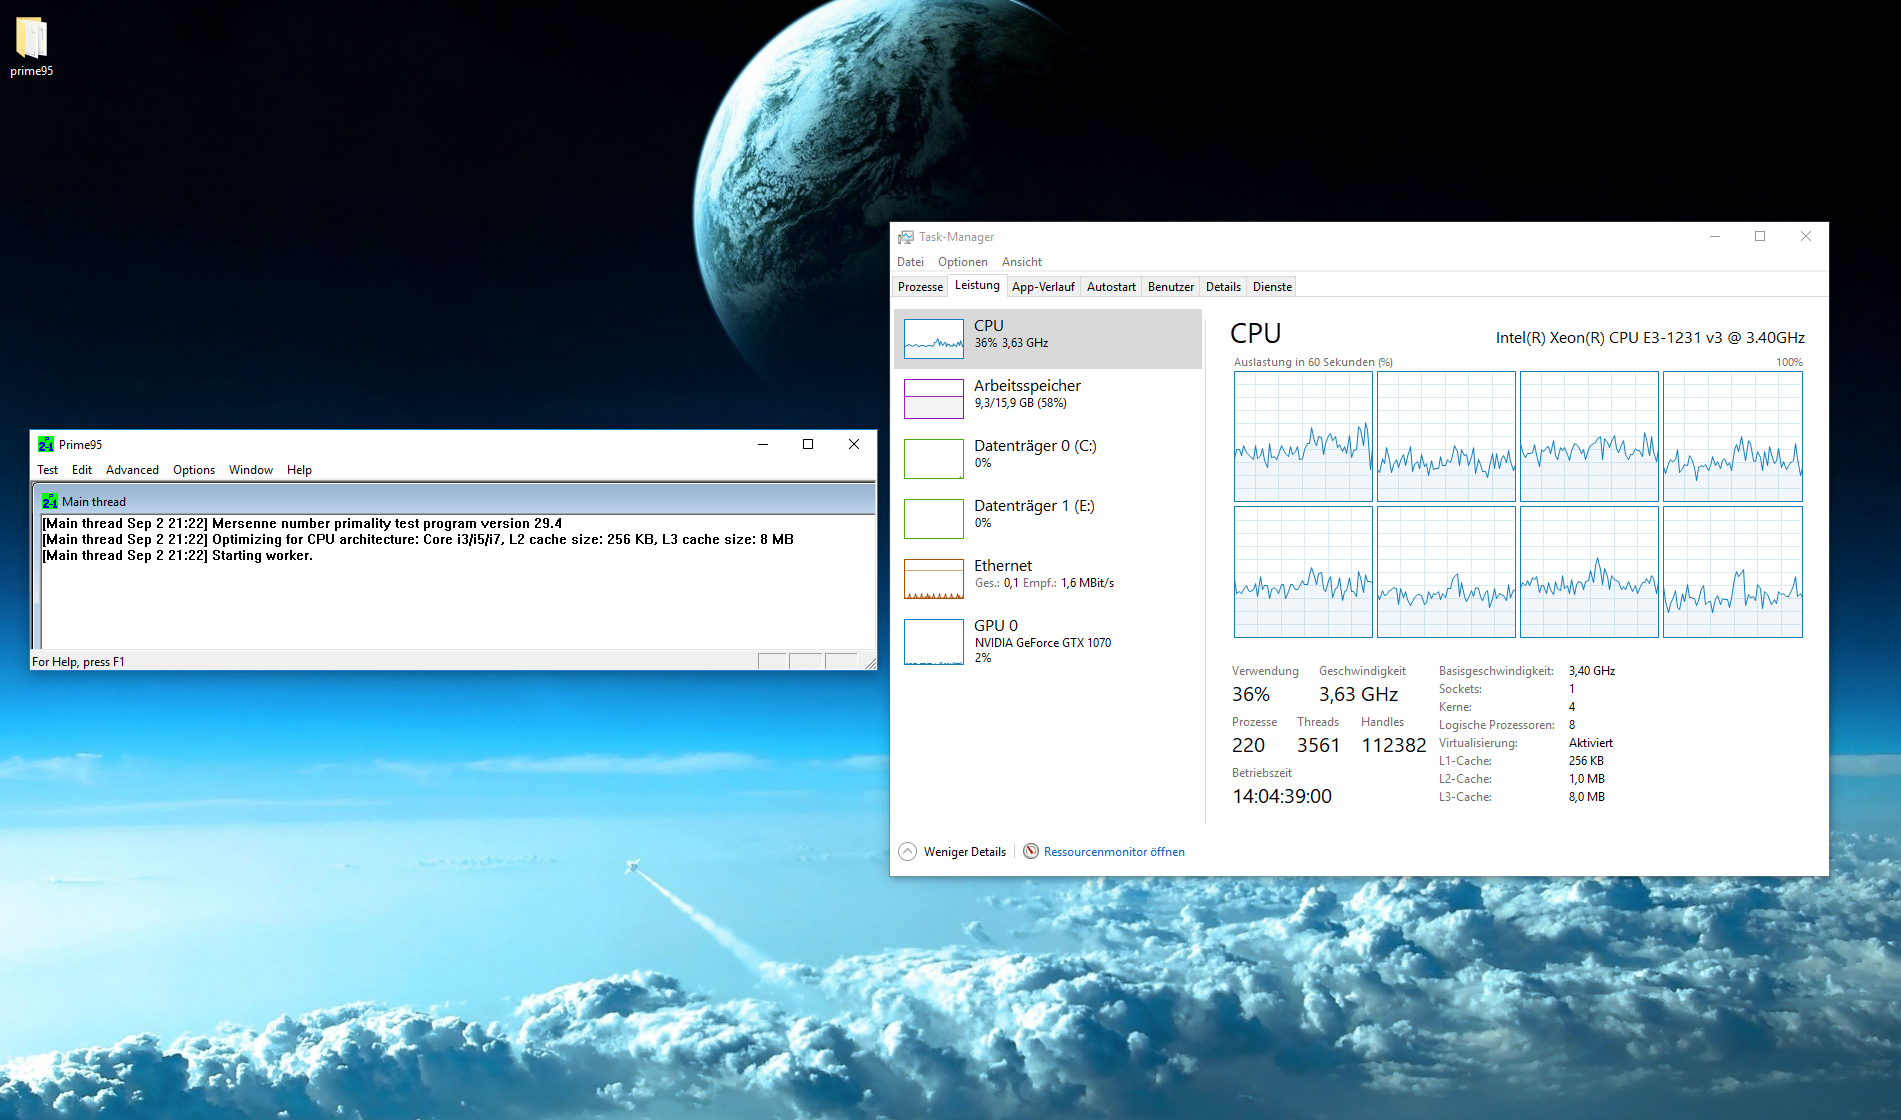Click the Main thread child window title bar
This screenshot has width=1901, height=1120.
pyautogui.click(x=454, y=502)
